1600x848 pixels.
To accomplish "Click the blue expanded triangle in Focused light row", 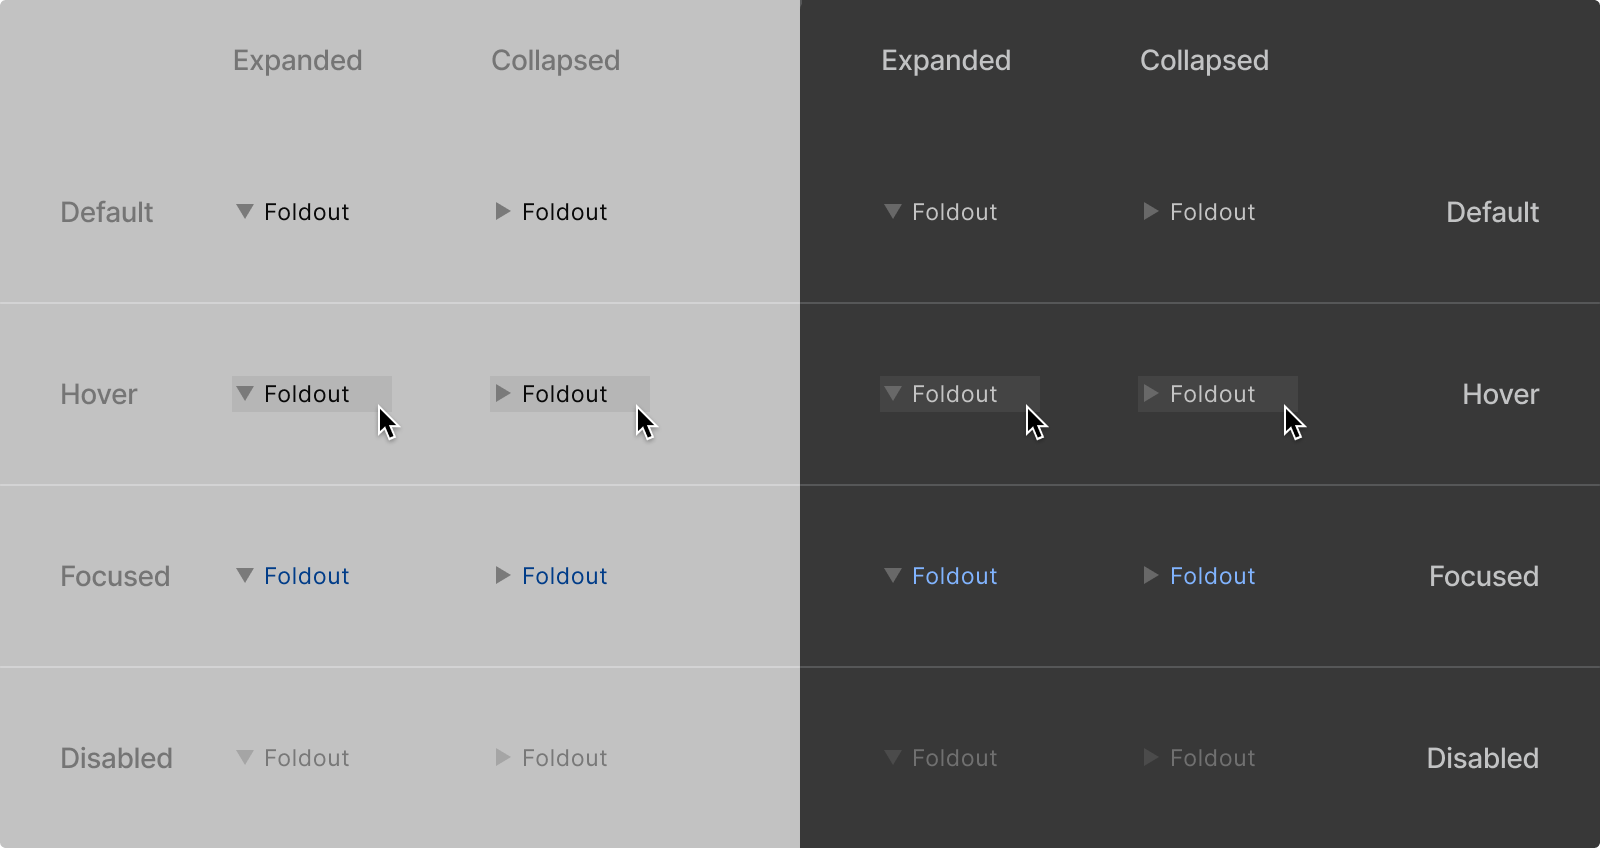I will [x=244, y=576].
